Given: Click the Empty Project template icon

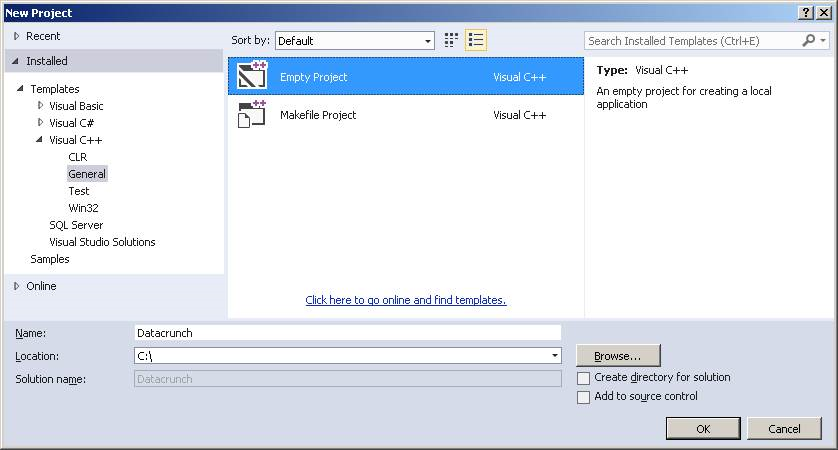Looking at the screenshot, I should click(x=252, y=75).
